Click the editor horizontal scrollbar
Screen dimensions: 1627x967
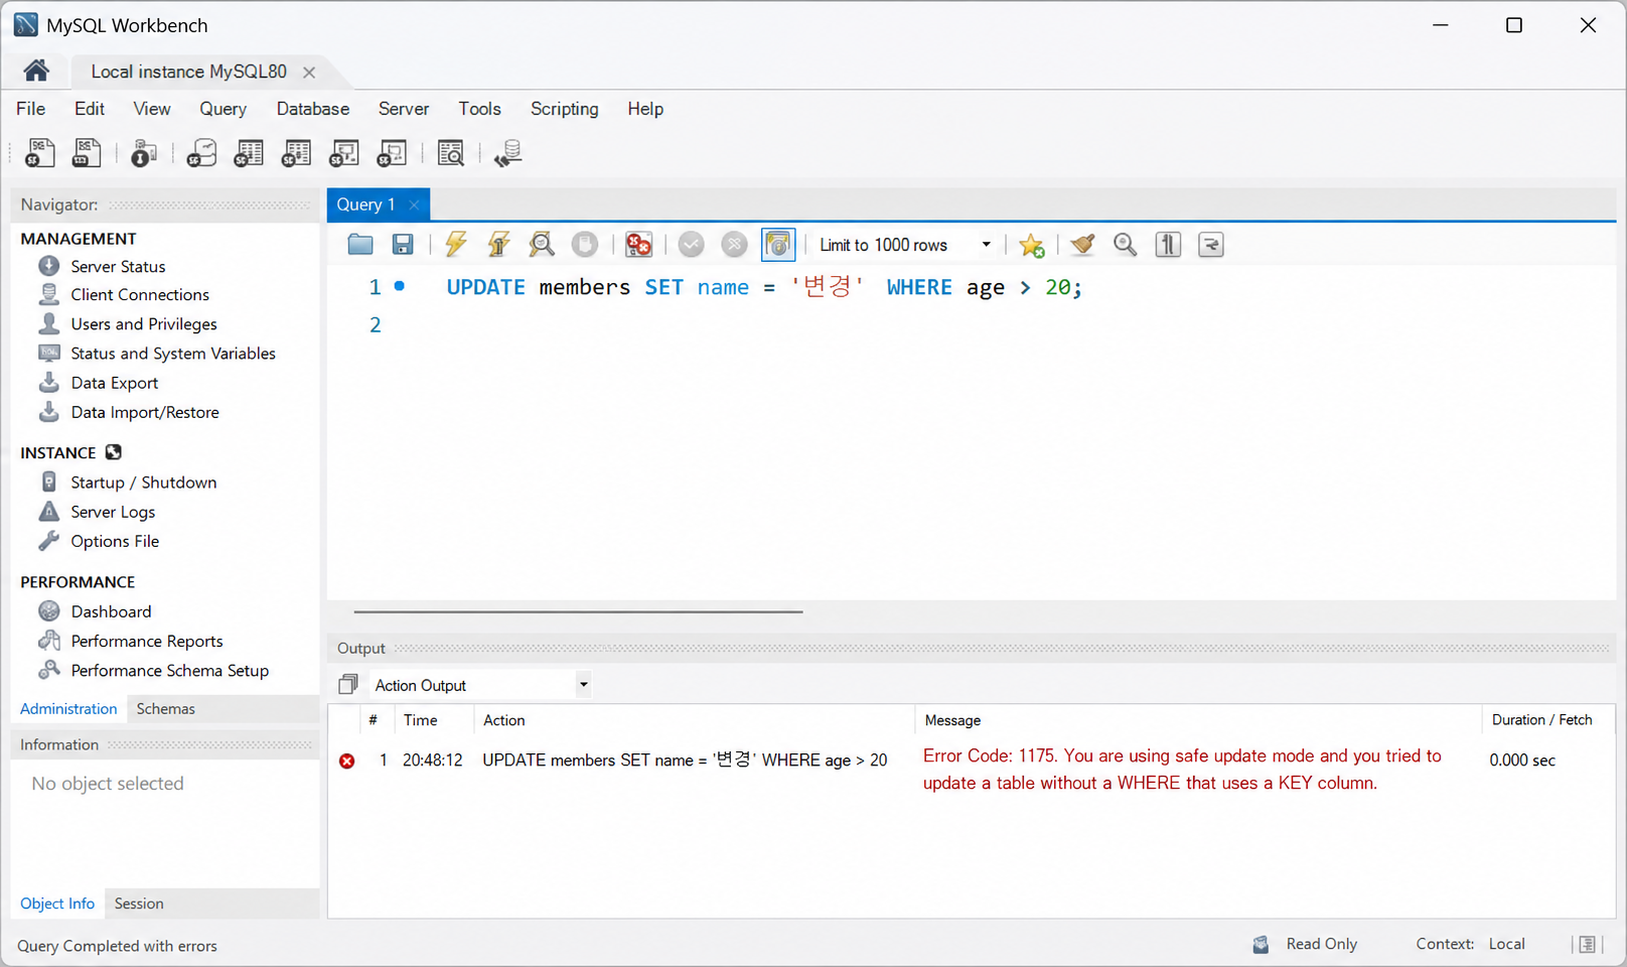[578, 611]
